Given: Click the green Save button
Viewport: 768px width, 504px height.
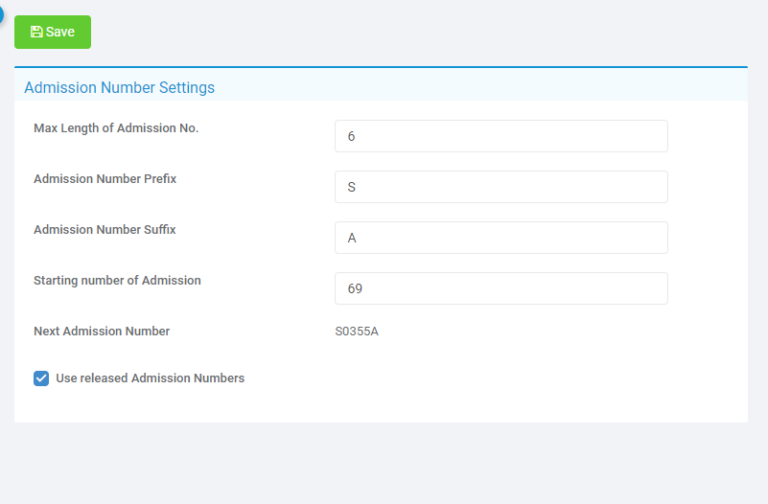Looking at the screenshot, I should [x=52, y=32].
